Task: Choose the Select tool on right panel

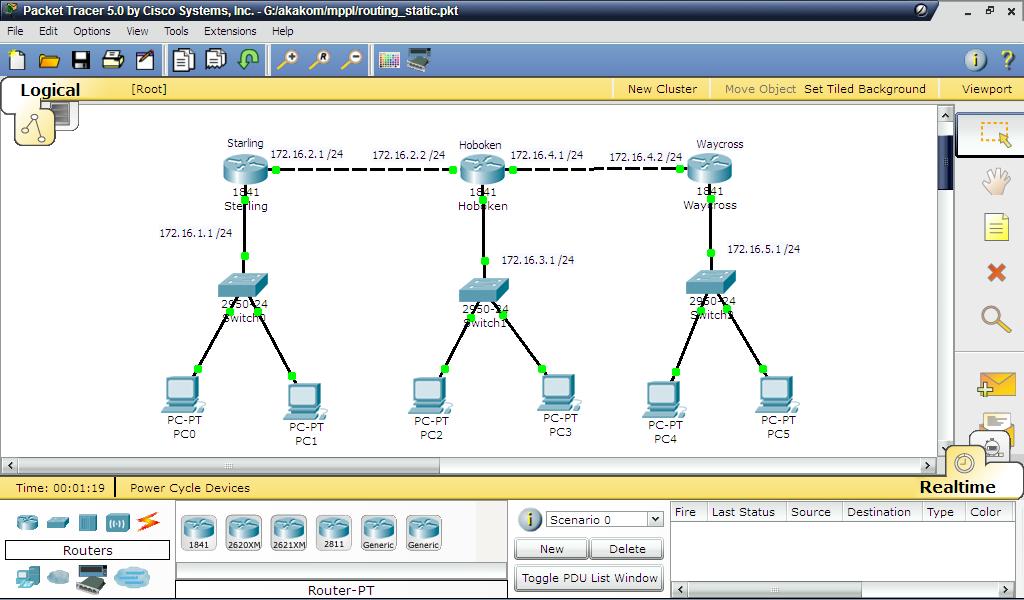Action: pos(995,134)
